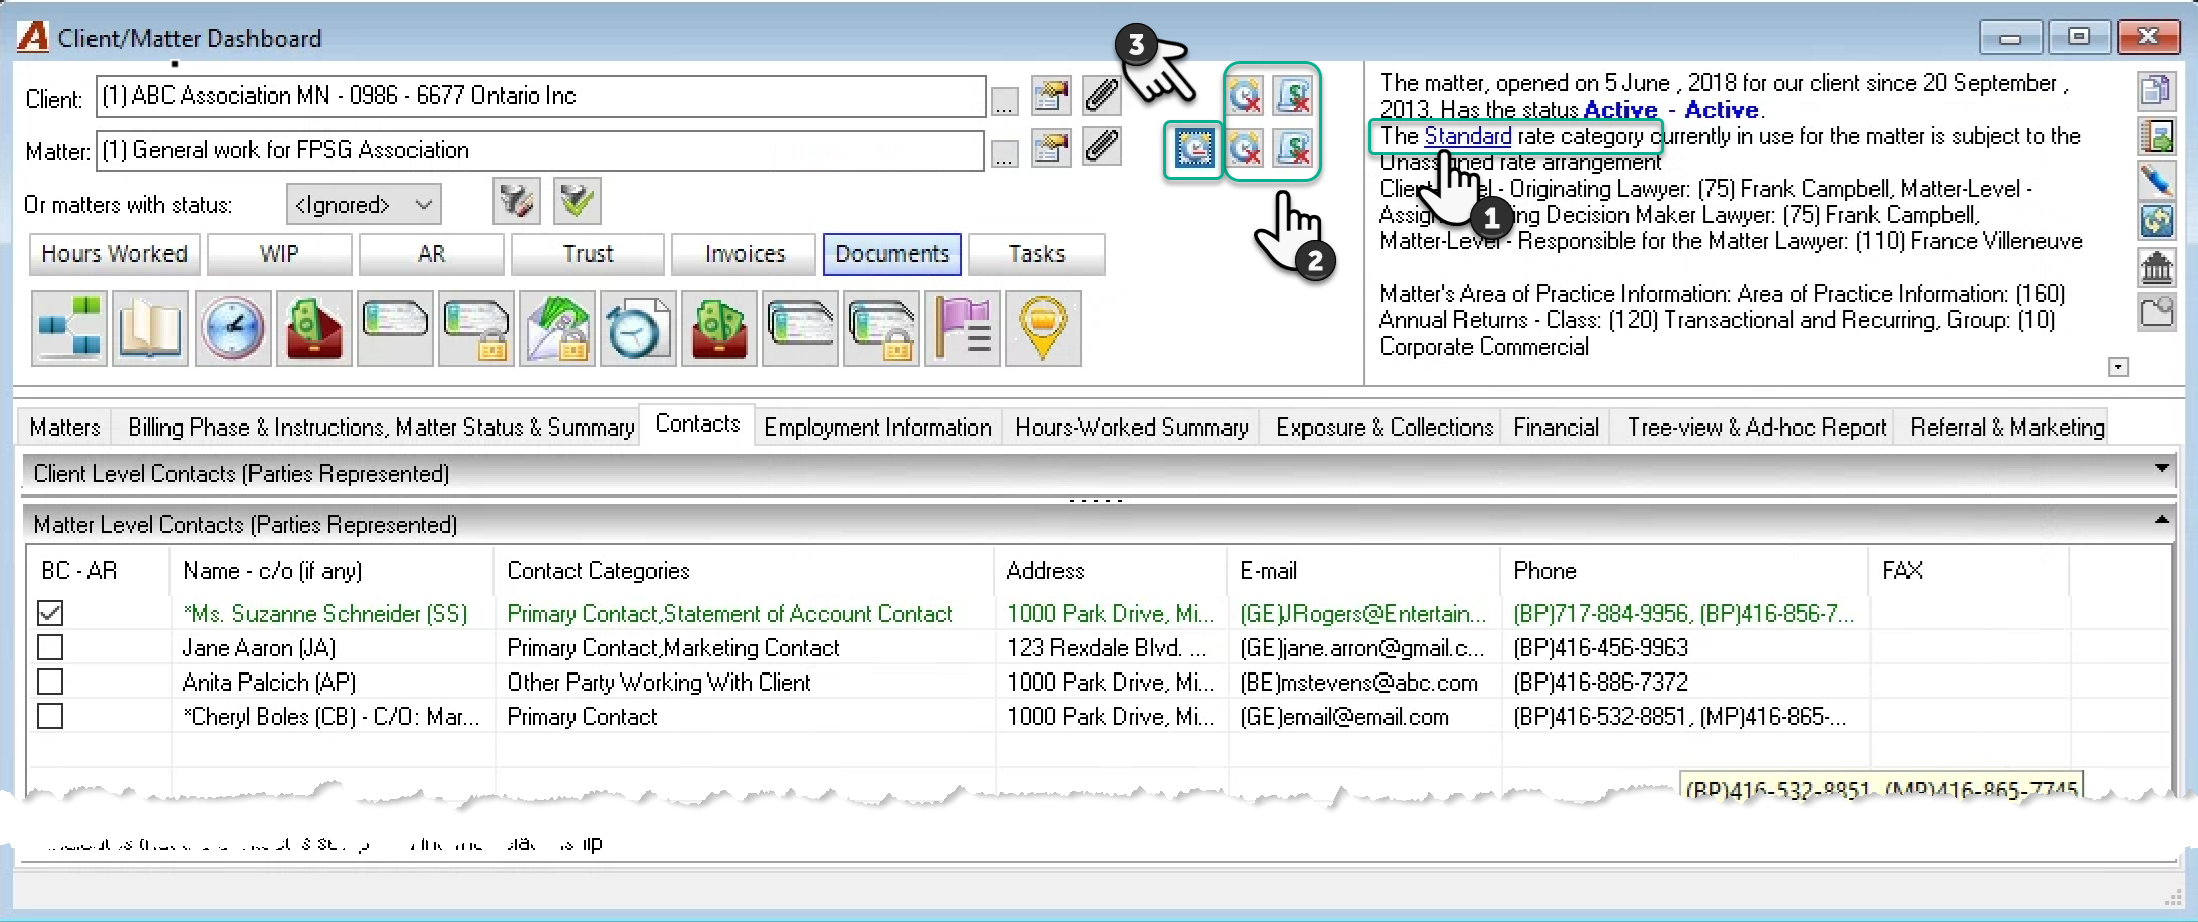Click inside the Client input field

pos(541,96)
